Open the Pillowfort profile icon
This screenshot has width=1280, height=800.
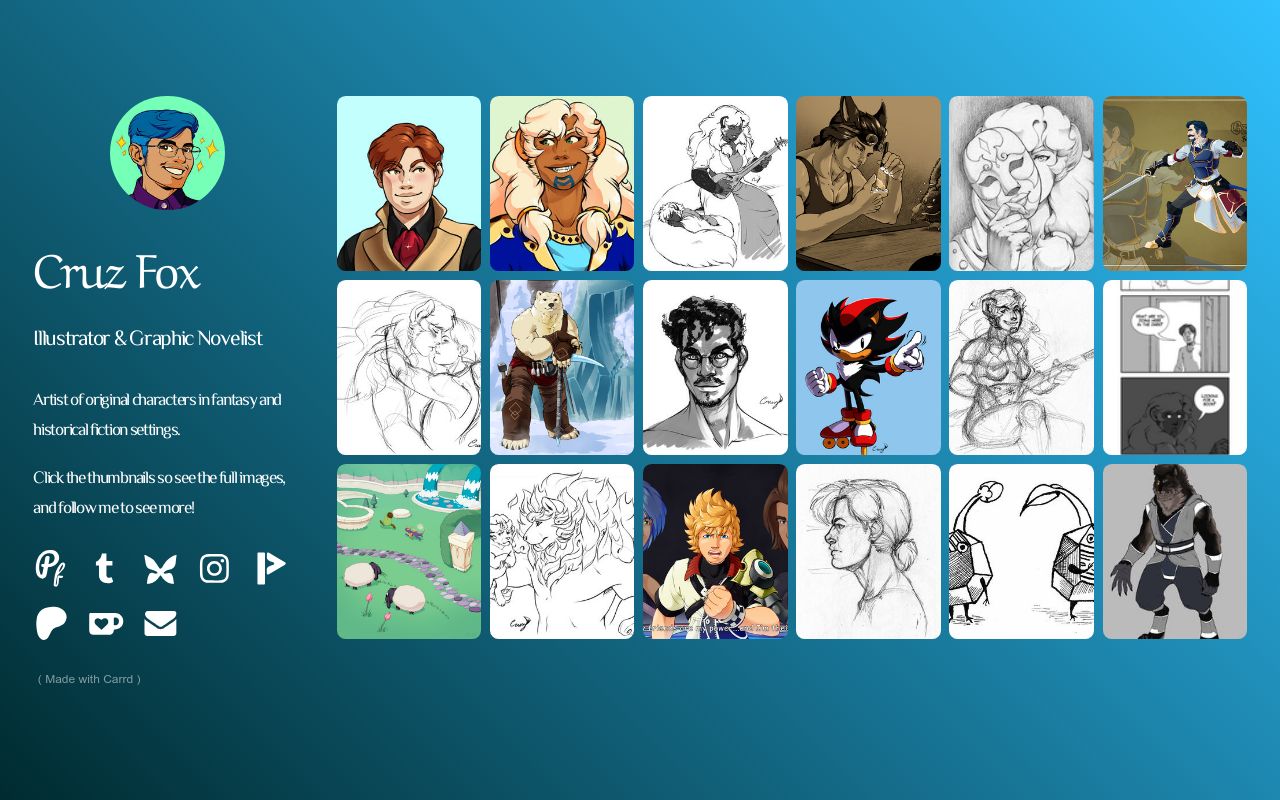pyautogui.click(x=50, y=568)
